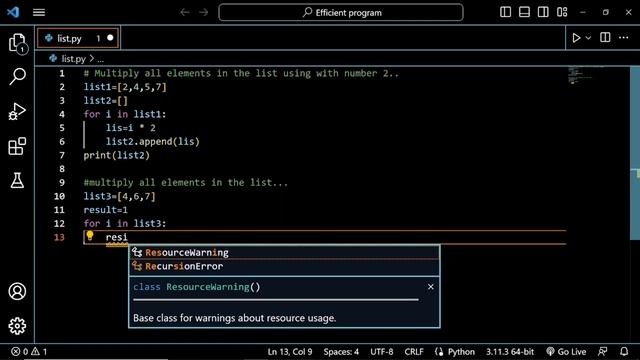Change line ending via CRLF
This screenshot has height=360, width=640.
coord(413,351)
